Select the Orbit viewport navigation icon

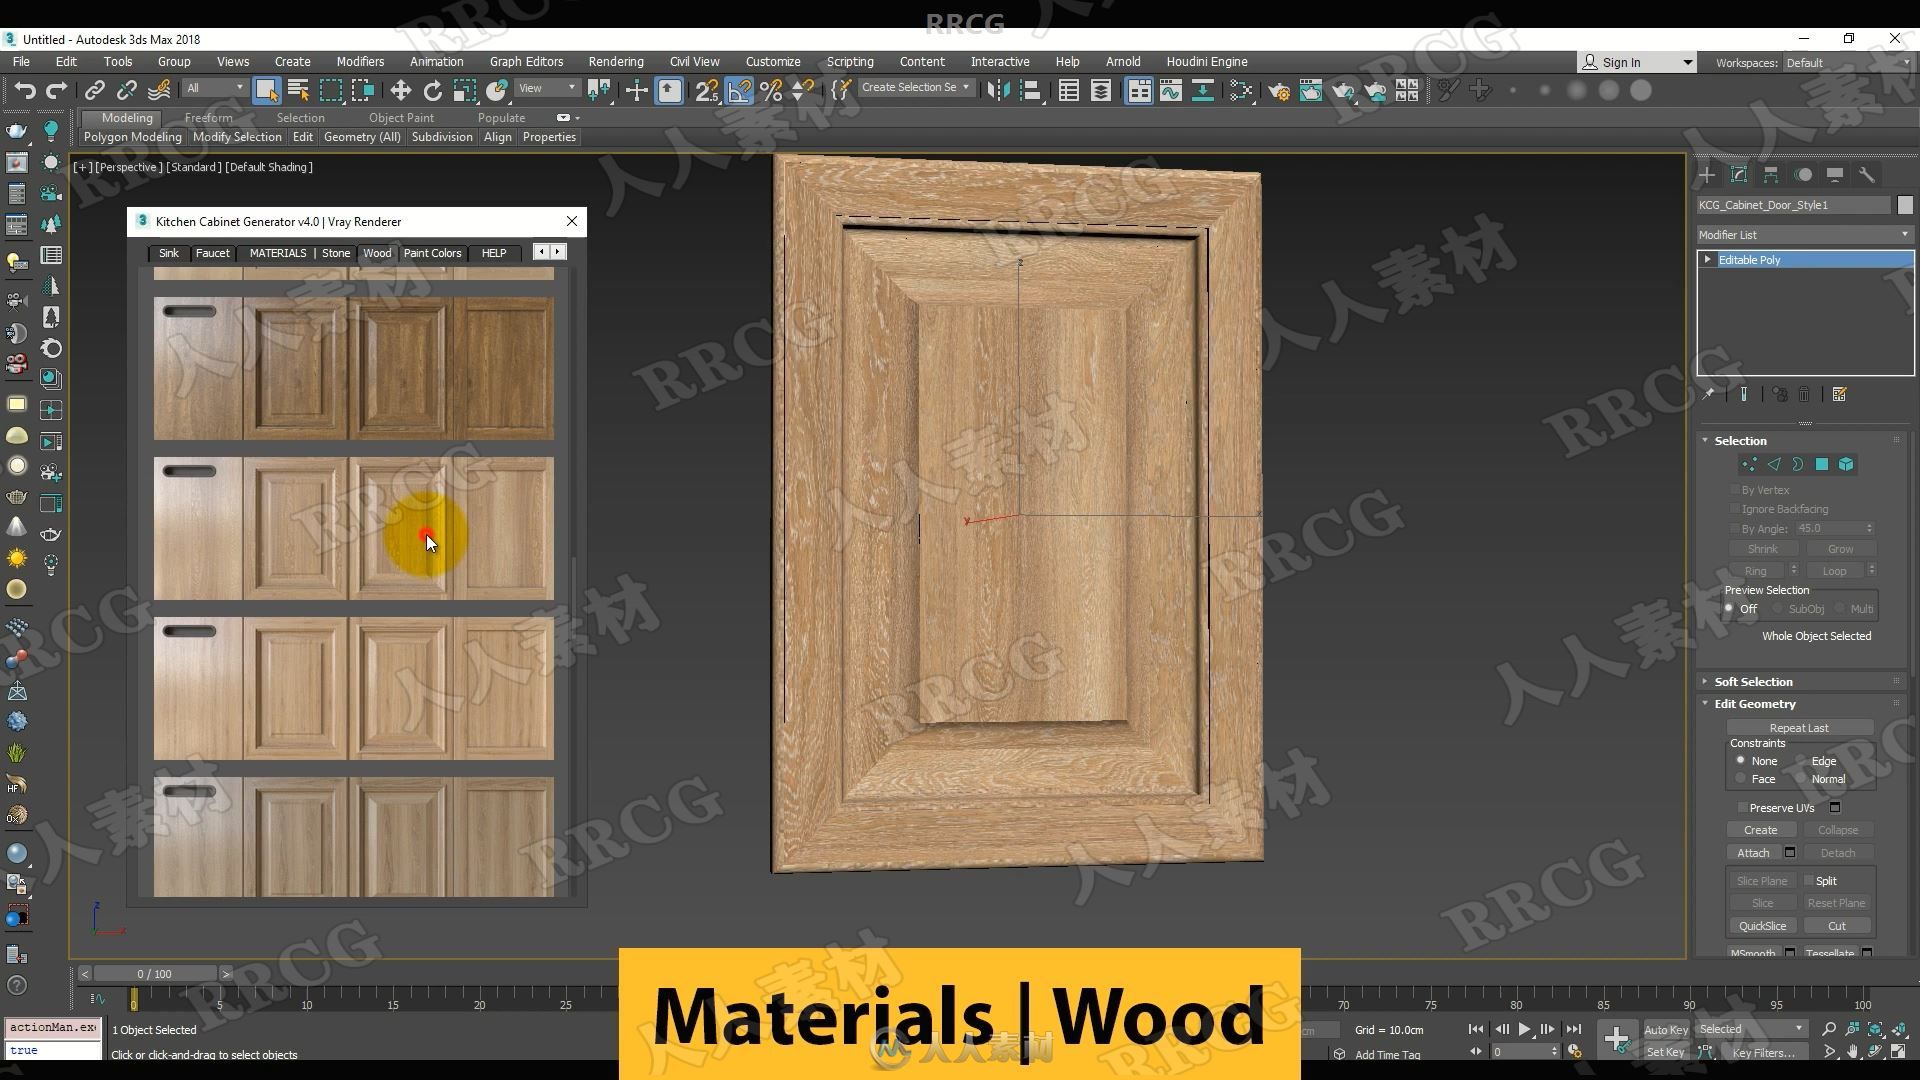click(1876, 1052)
